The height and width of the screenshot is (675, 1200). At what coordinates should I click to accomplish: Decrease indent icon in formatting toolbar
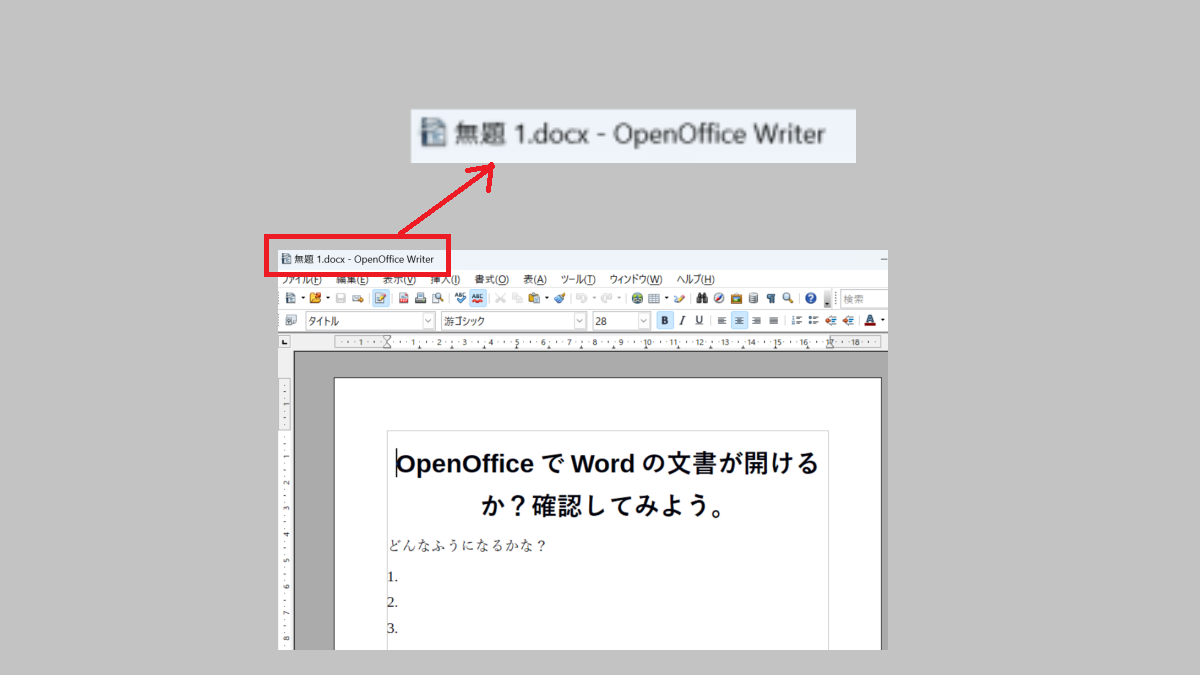tap(831, 321)
